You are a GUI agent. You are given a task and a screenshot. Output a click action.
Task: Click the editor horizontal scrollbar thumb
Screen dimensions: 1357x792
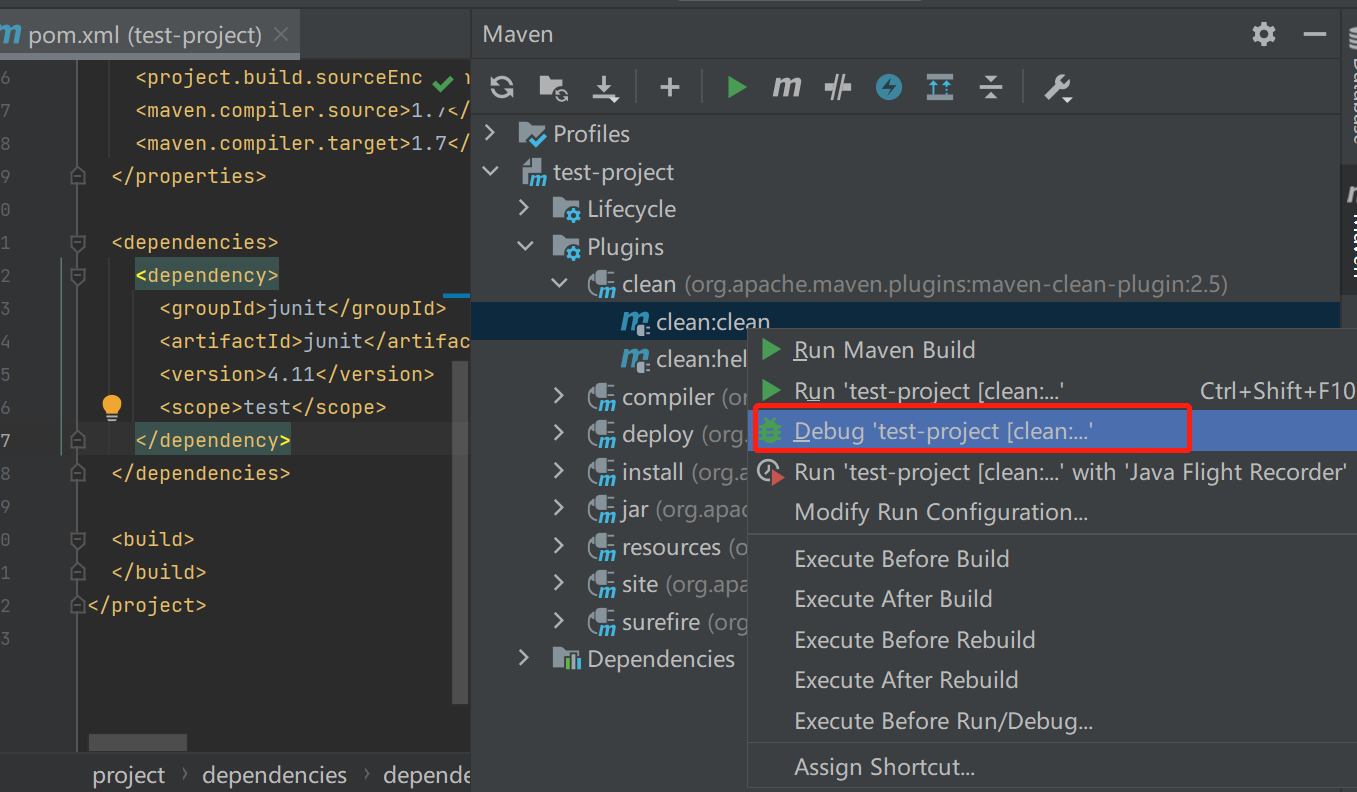138,743
